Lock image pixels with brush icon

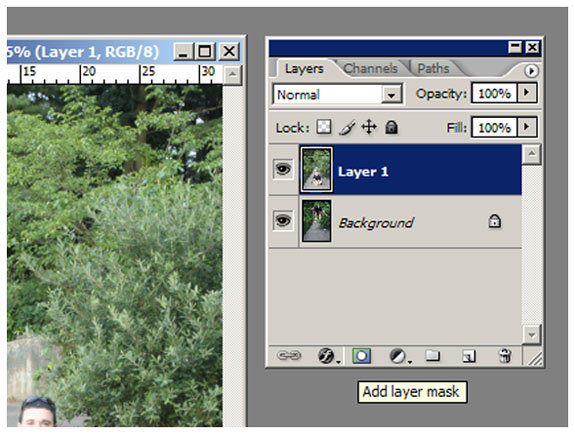pos(347,128)
